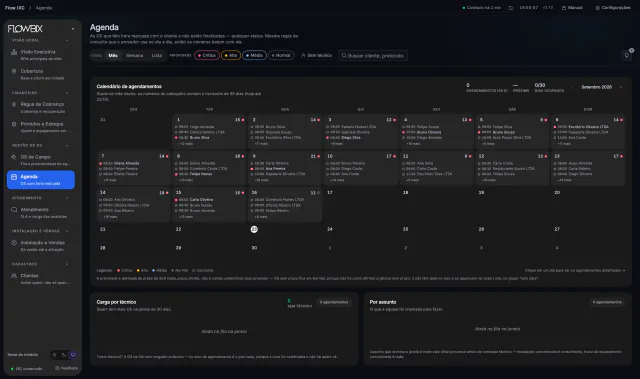640x379 pixels.
Task: Open Régua de Cobrança menu item
Action: (x=41, y=107)
